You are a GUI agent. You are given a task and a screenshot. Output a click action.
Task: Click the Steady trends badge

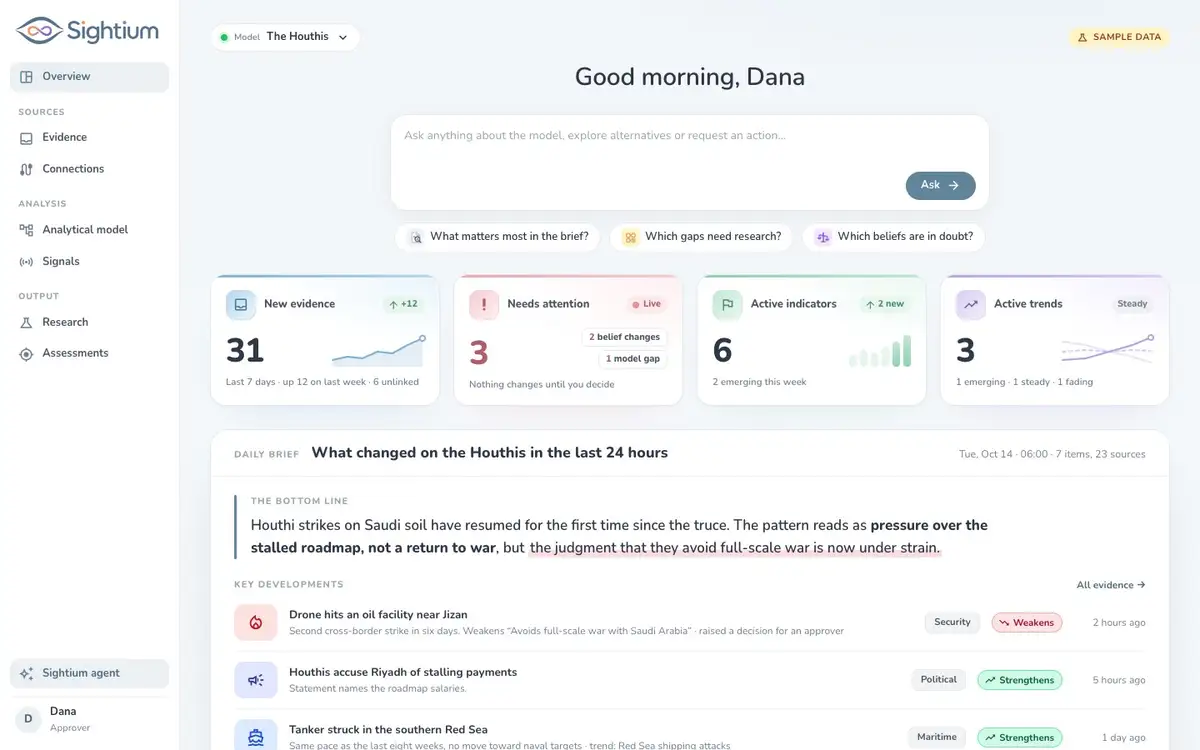pyautogui.click(x=1132, y=304)
